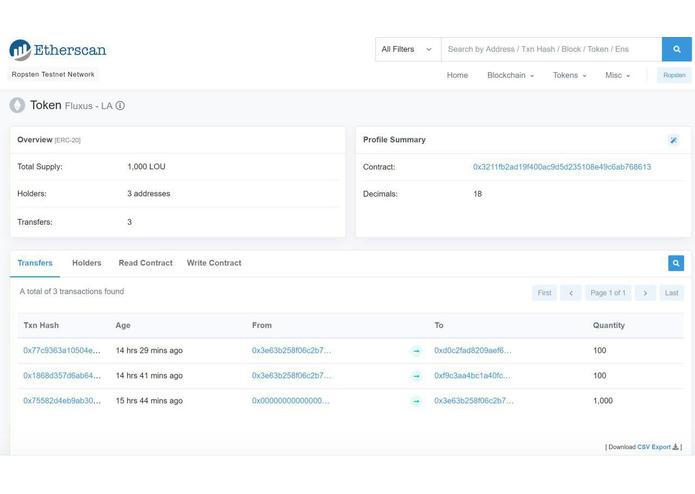Click the Ethereum token avatar icon
This screenshot has width=695, height=494.
point(17,105)
